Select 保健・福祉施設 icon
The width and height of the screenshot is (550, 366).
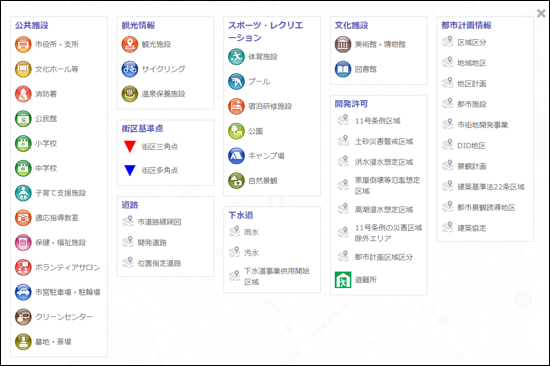coord(23,242)
